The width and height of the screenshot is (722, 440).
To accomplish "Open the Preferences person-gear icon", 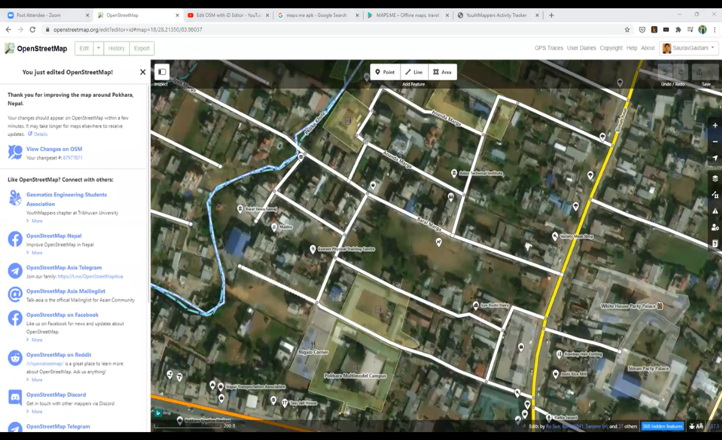I will (715, 227).
